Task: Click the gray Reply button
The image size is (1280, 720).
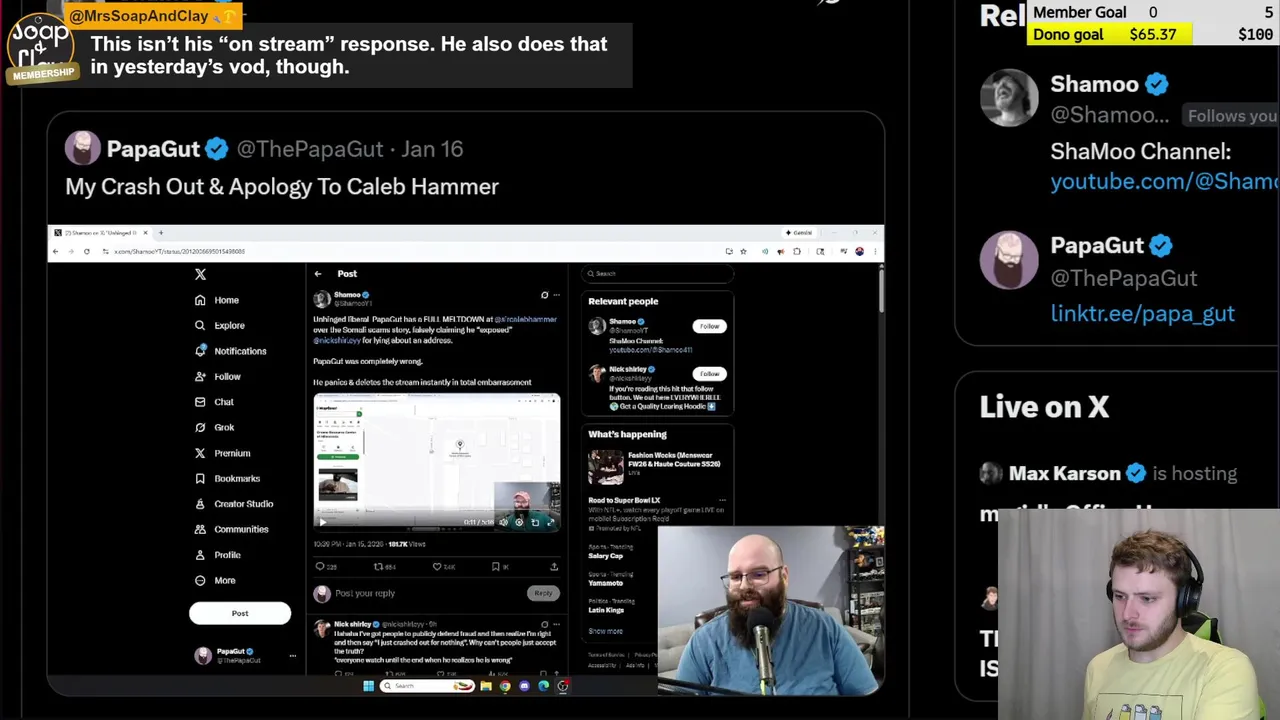Action: tap(542, 593)
